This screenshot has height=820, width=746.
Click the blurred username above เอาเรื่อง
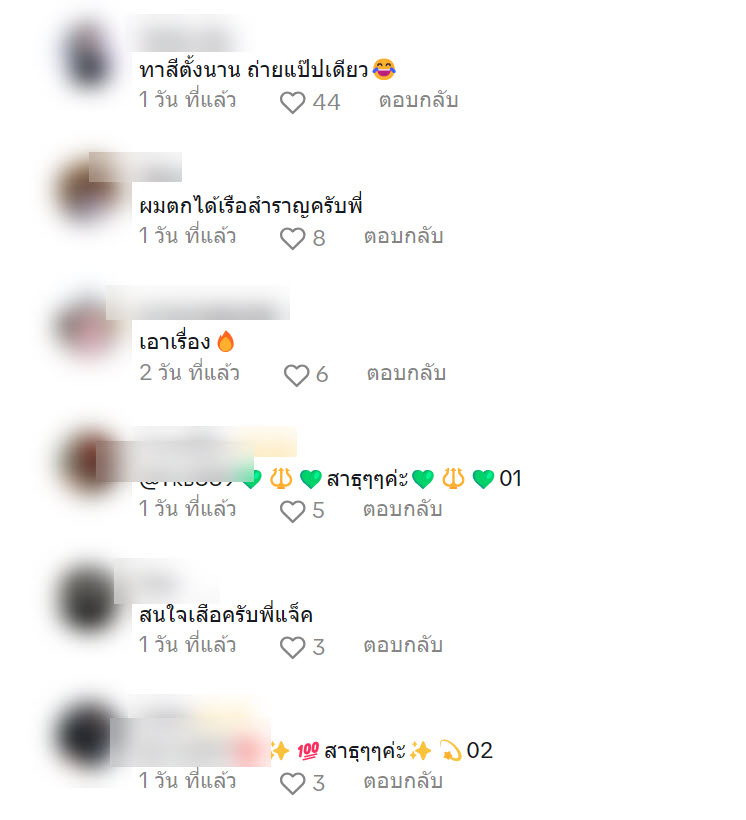pyautogui.click(x=198, y=303)
